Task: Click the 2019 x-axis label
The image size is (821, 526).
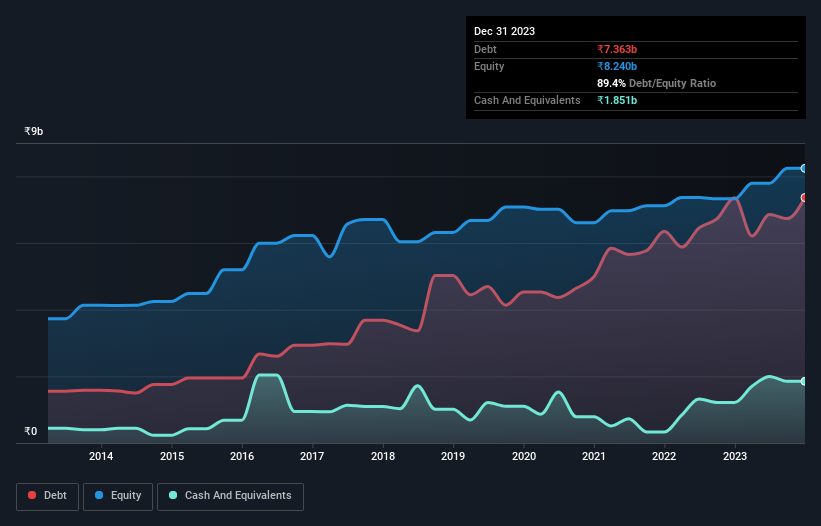Action: coord(453,456)
